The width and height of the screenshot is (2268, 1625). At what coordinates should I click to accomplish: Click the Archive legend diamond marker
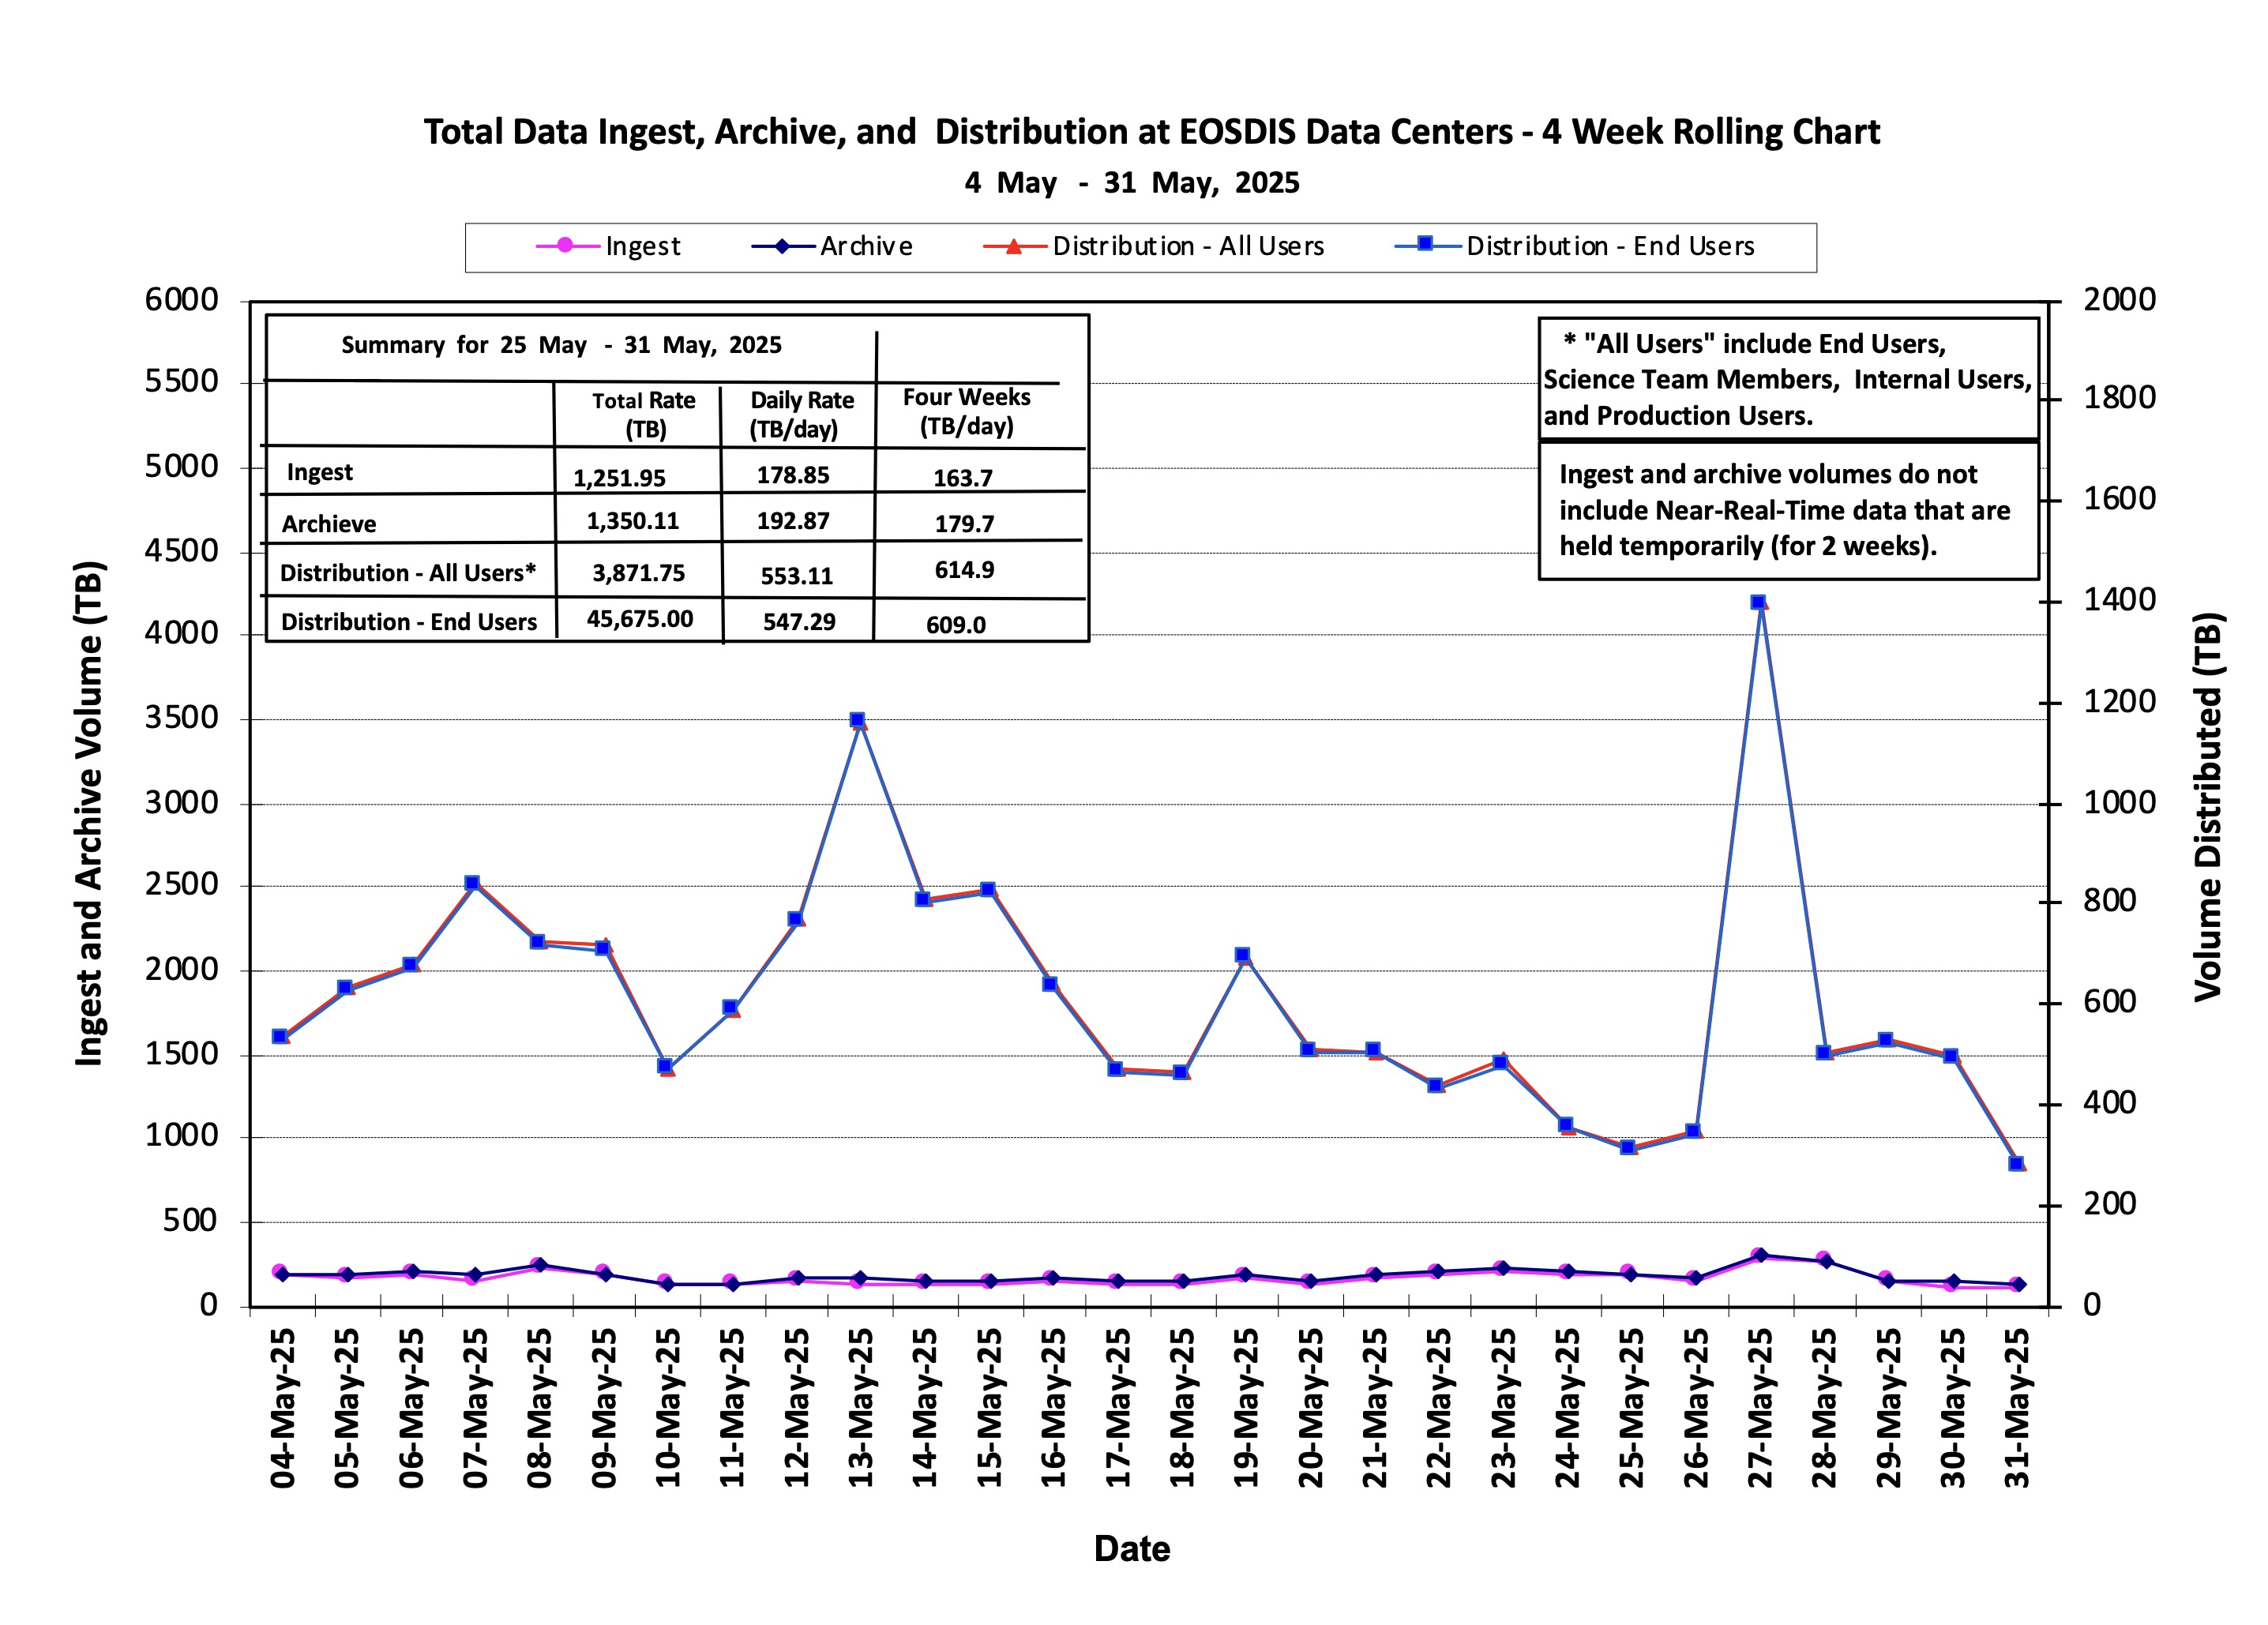tap(782, 246)
